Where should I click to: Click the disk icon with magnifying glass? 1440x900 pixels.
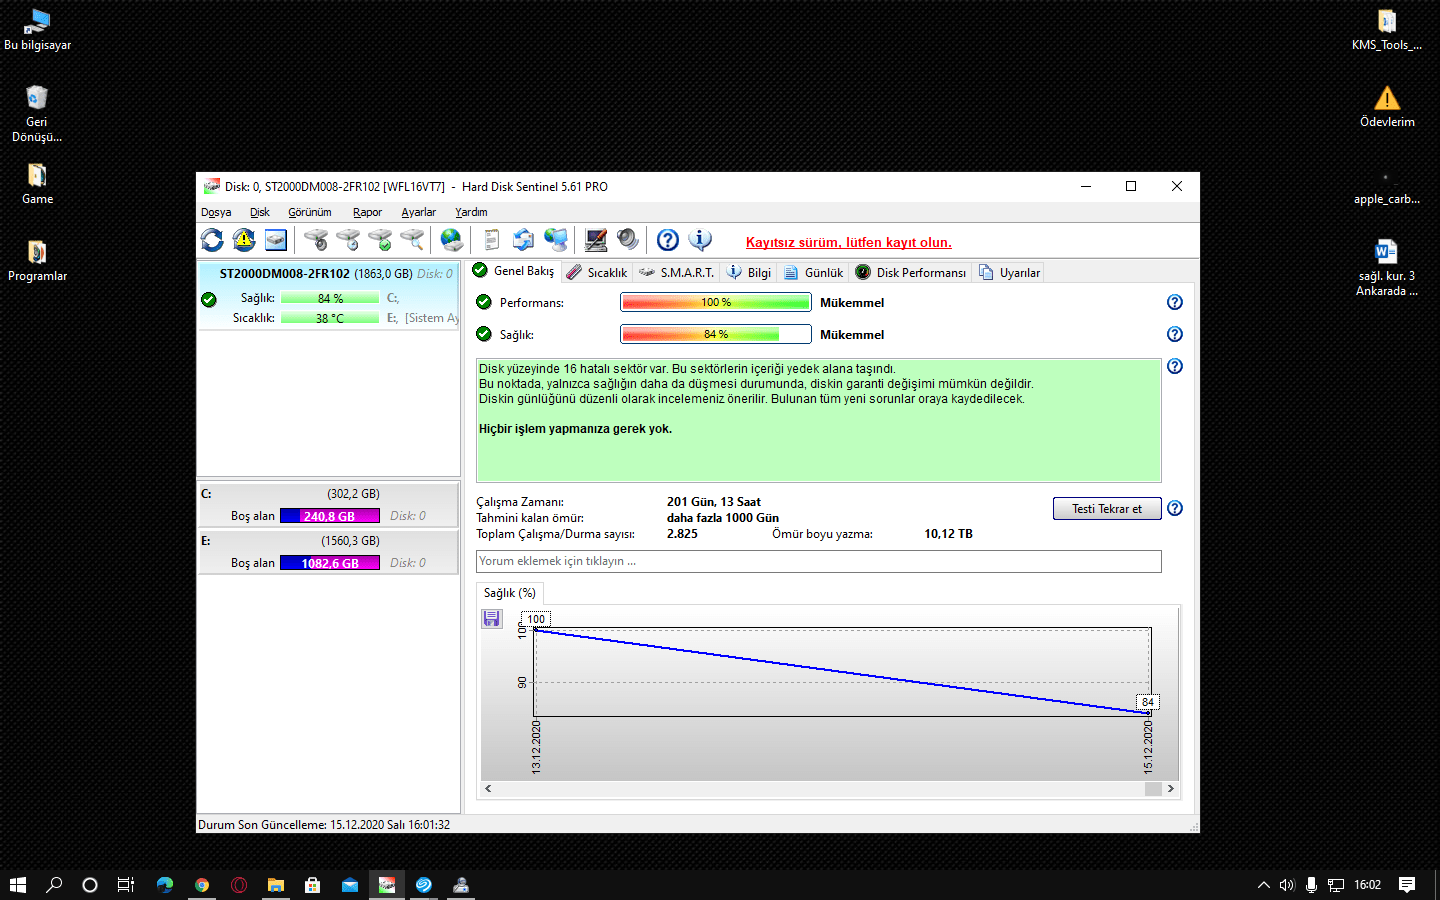412,240
